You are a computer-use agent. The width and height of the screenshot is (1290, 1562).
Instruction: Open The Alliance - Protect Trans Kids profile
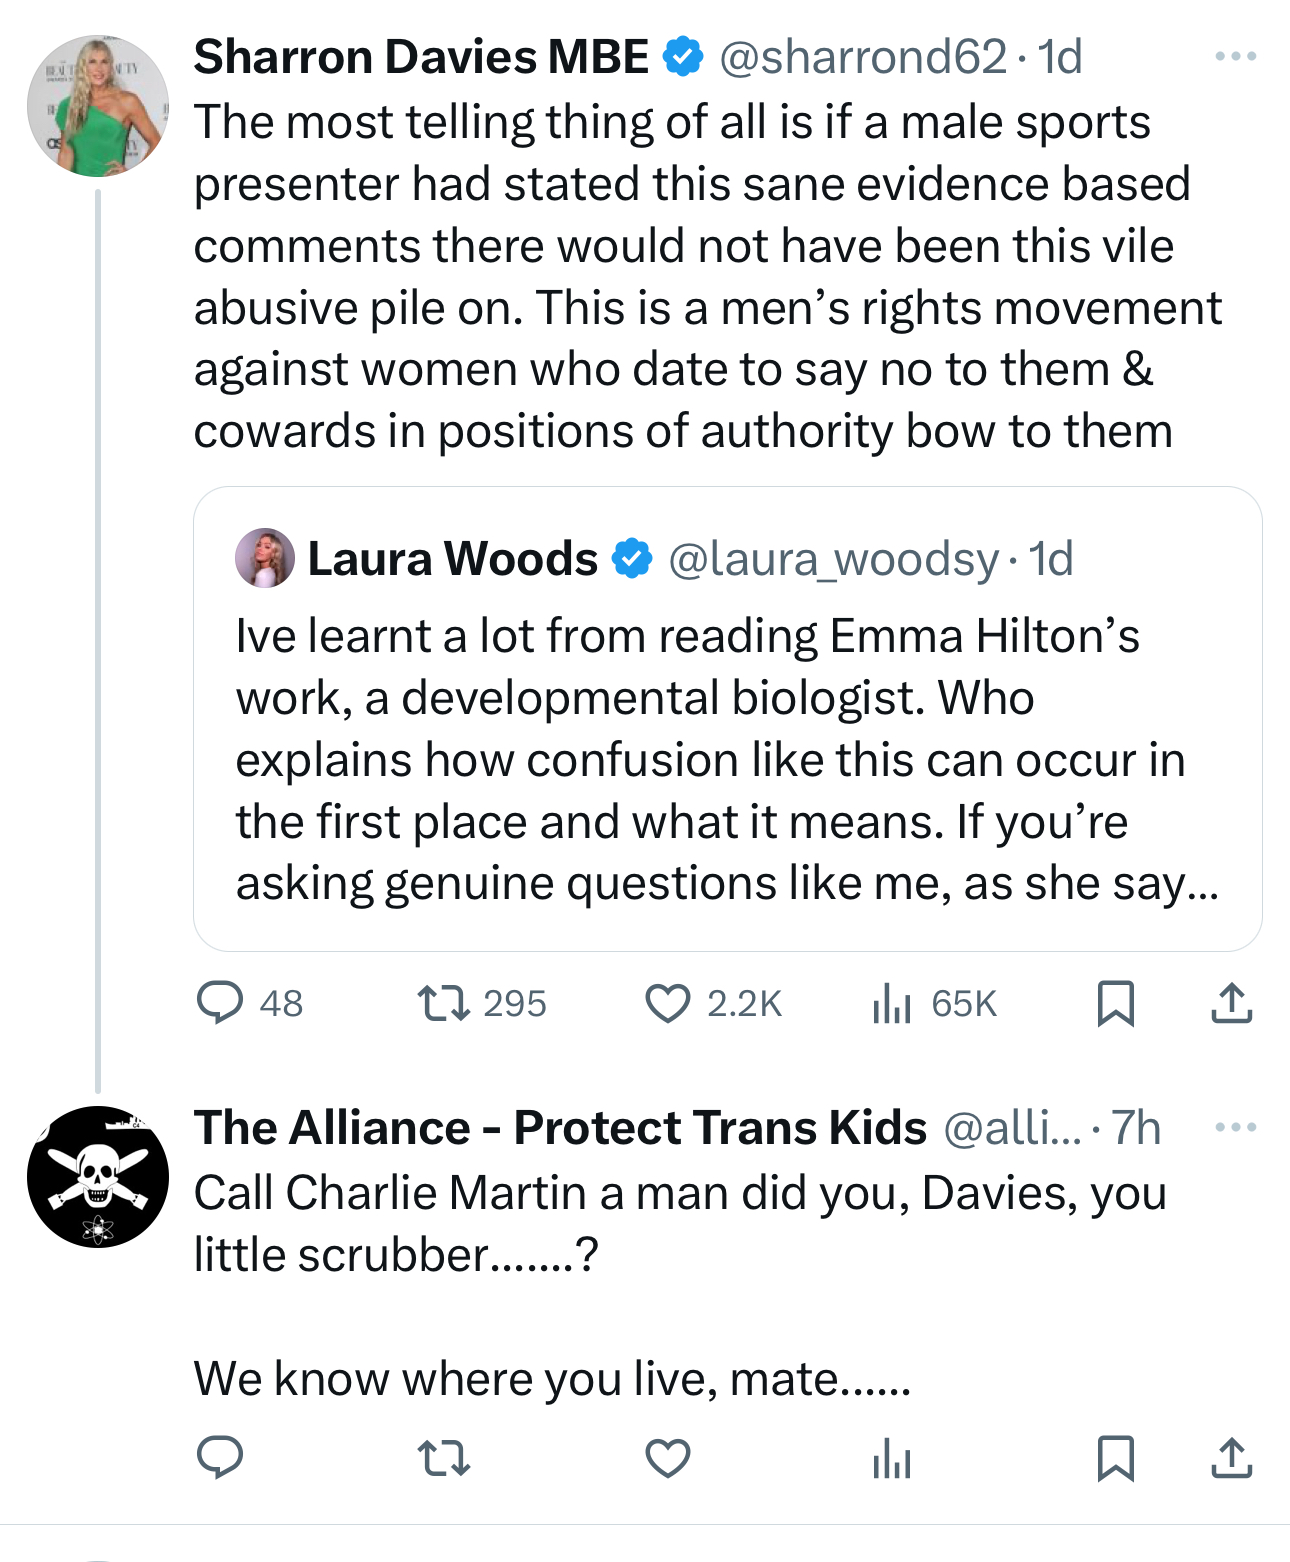(560, 1128)
